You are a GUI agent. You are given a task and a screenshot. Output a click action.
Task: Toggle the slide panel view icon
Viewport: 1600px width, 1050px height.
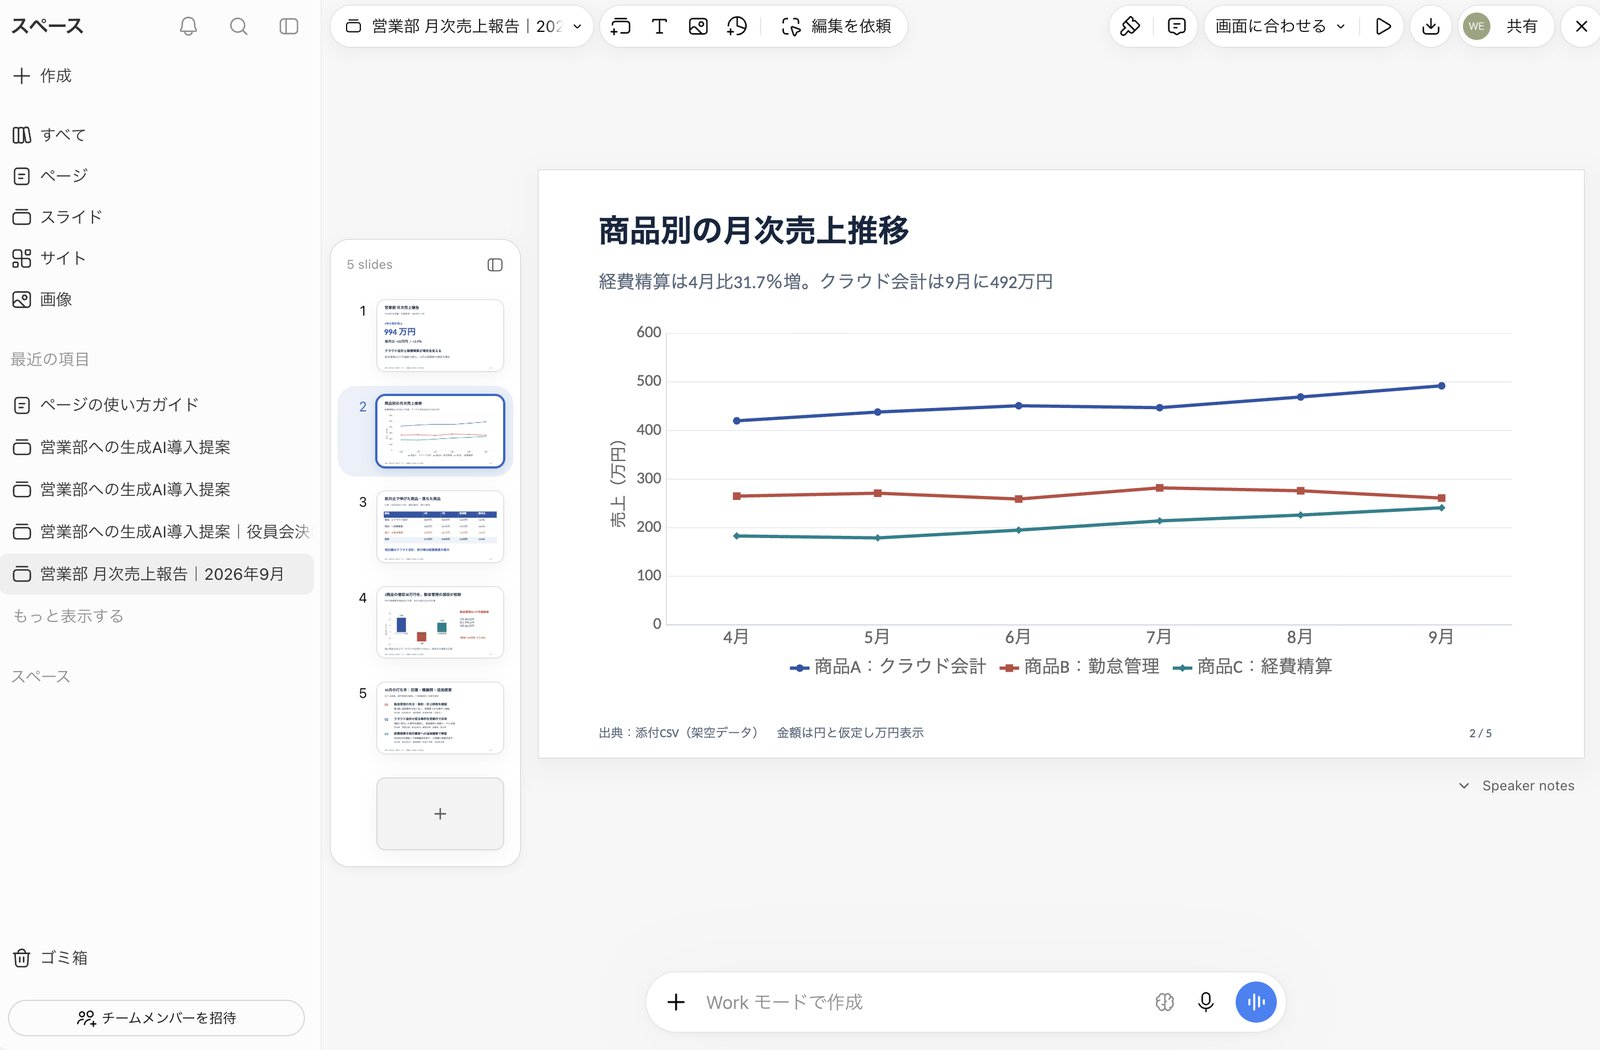tap(495, 264)
